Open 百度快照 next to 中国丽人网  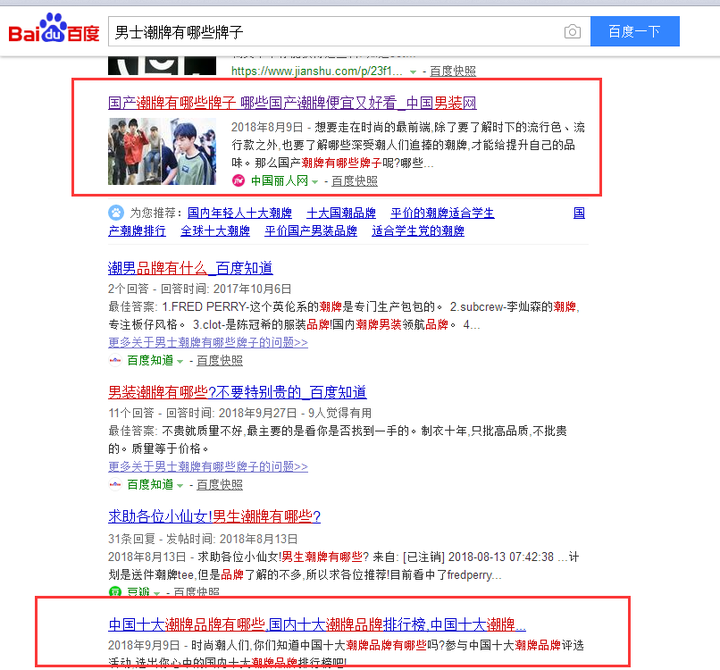[x=354, y=181]
